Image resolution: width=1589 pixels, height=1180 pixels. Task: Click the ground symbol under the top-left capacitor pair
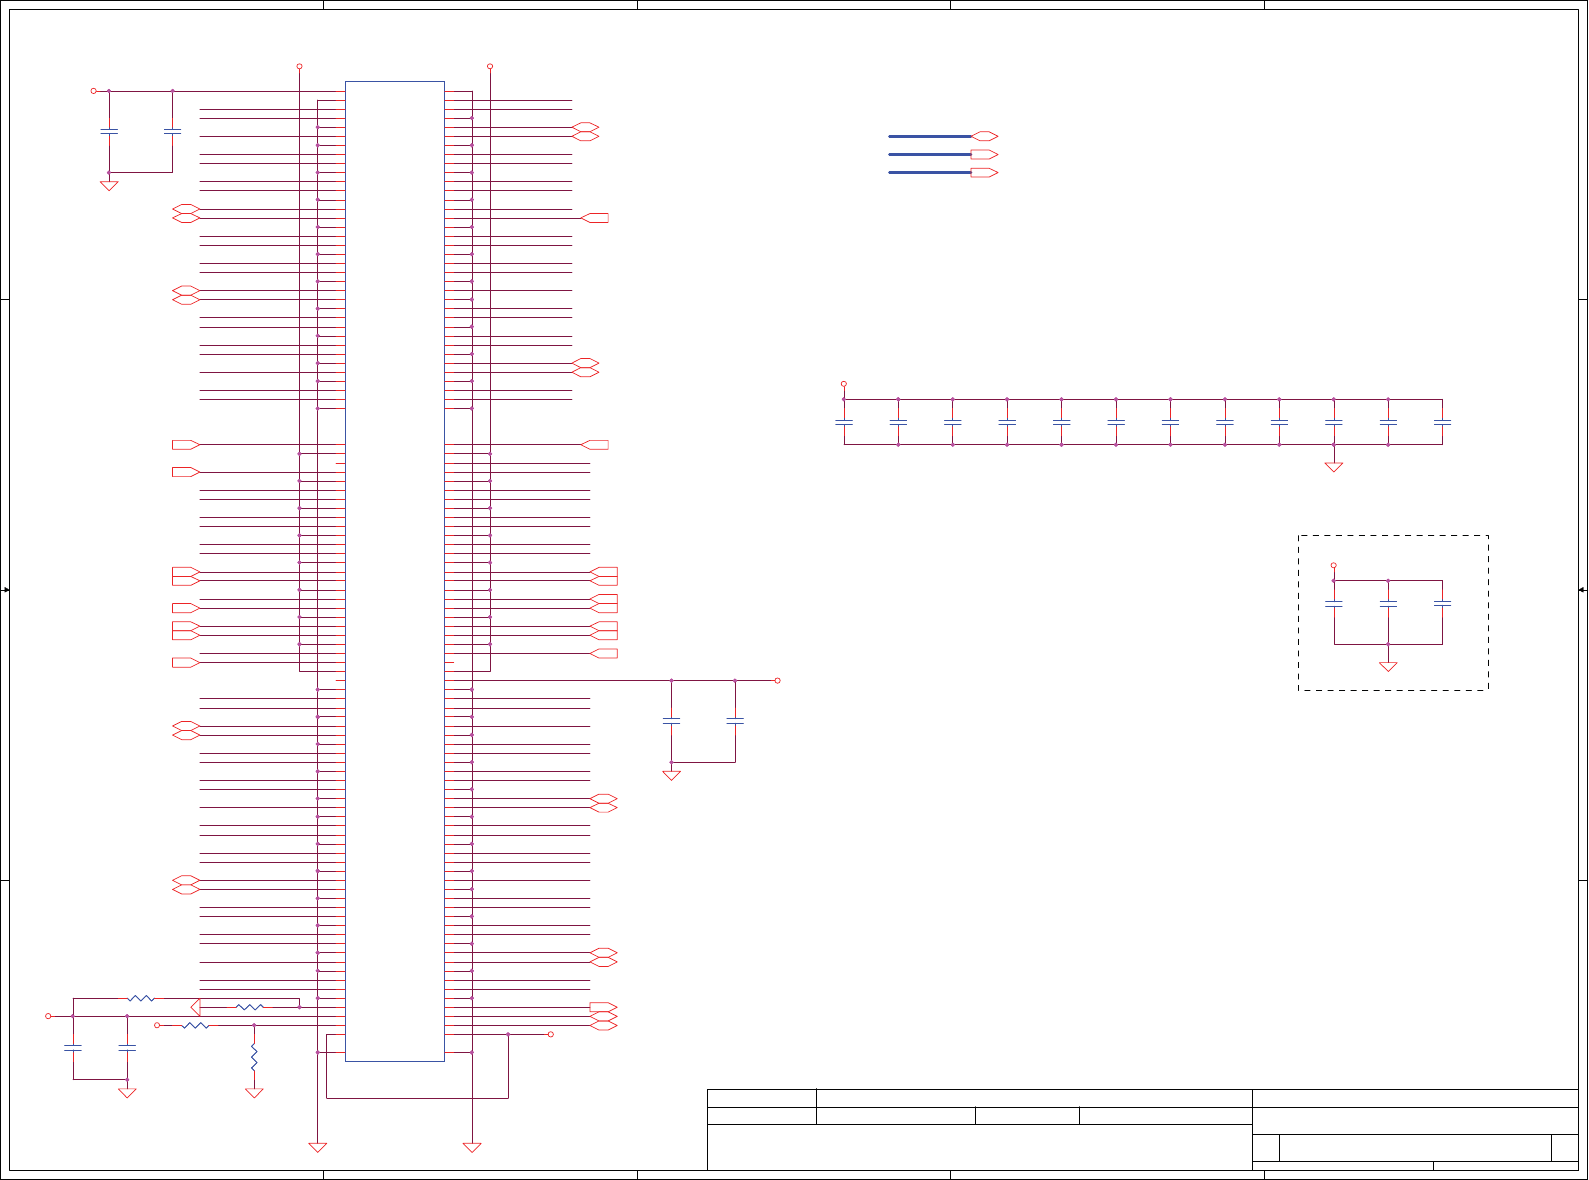click(x=109, y=186)
